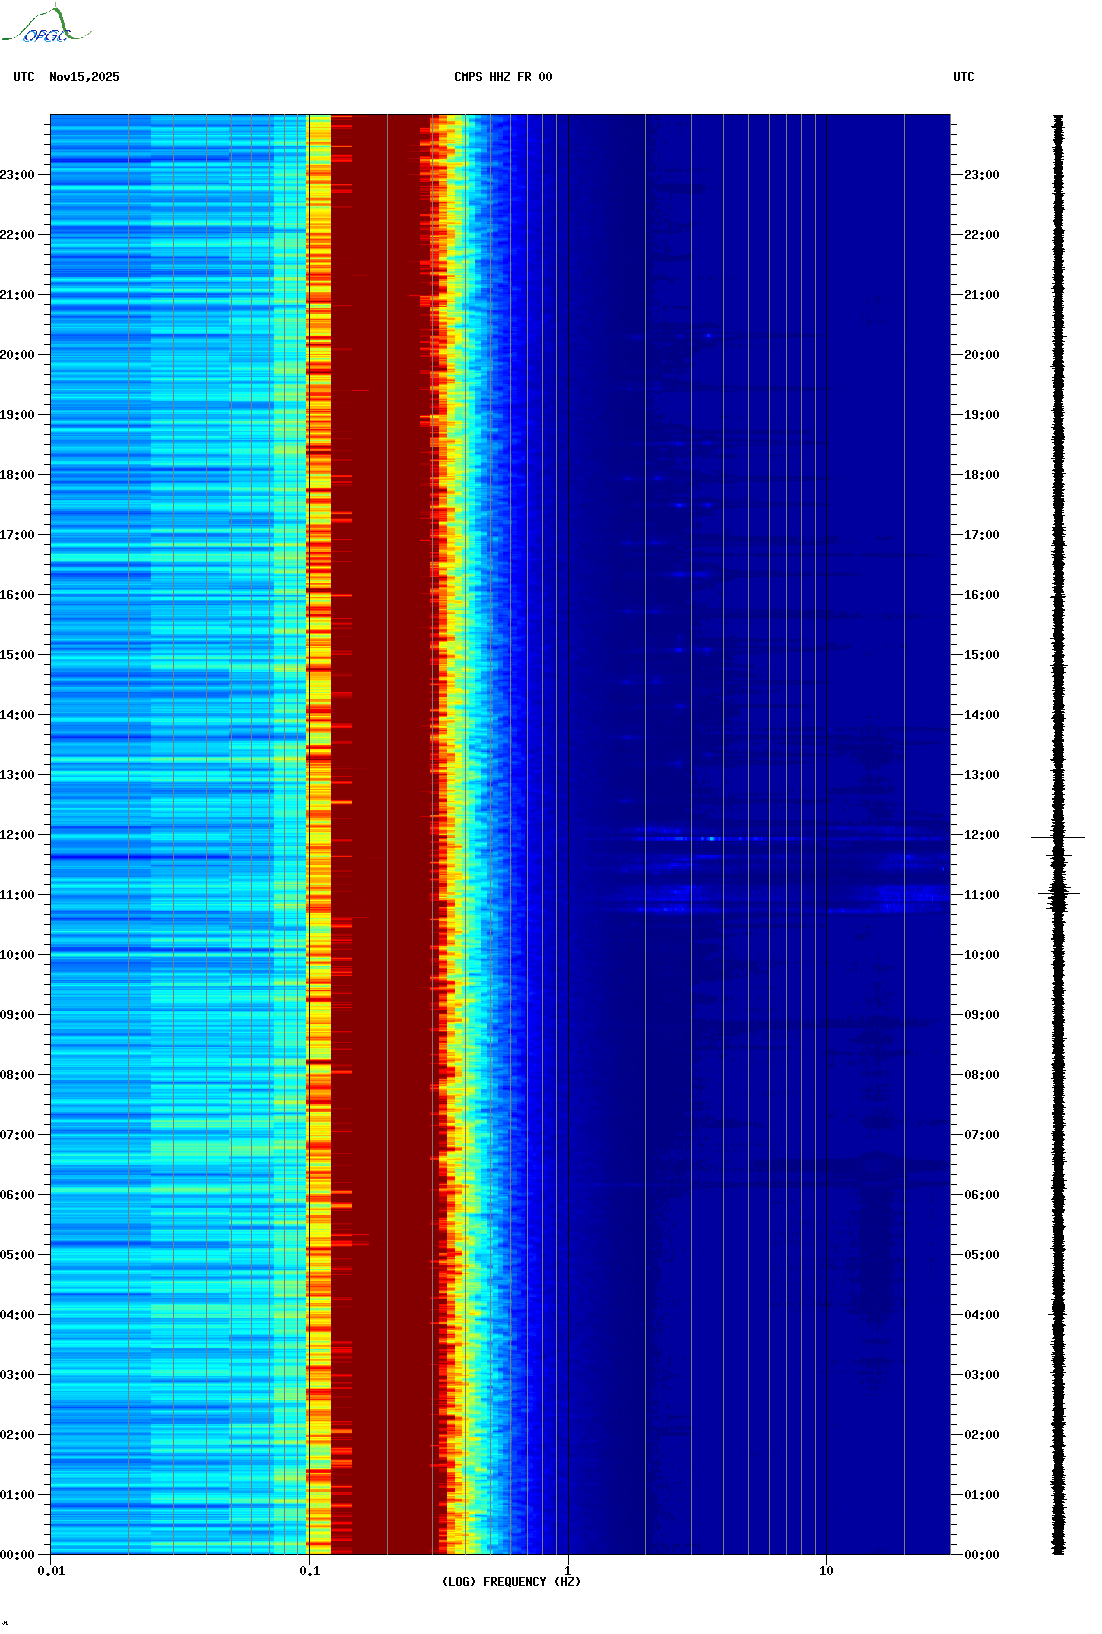Pick the 06:00 label on the left time axis
Image resolution: width=1102 pixels, height=1634 pixels.
17,1195
